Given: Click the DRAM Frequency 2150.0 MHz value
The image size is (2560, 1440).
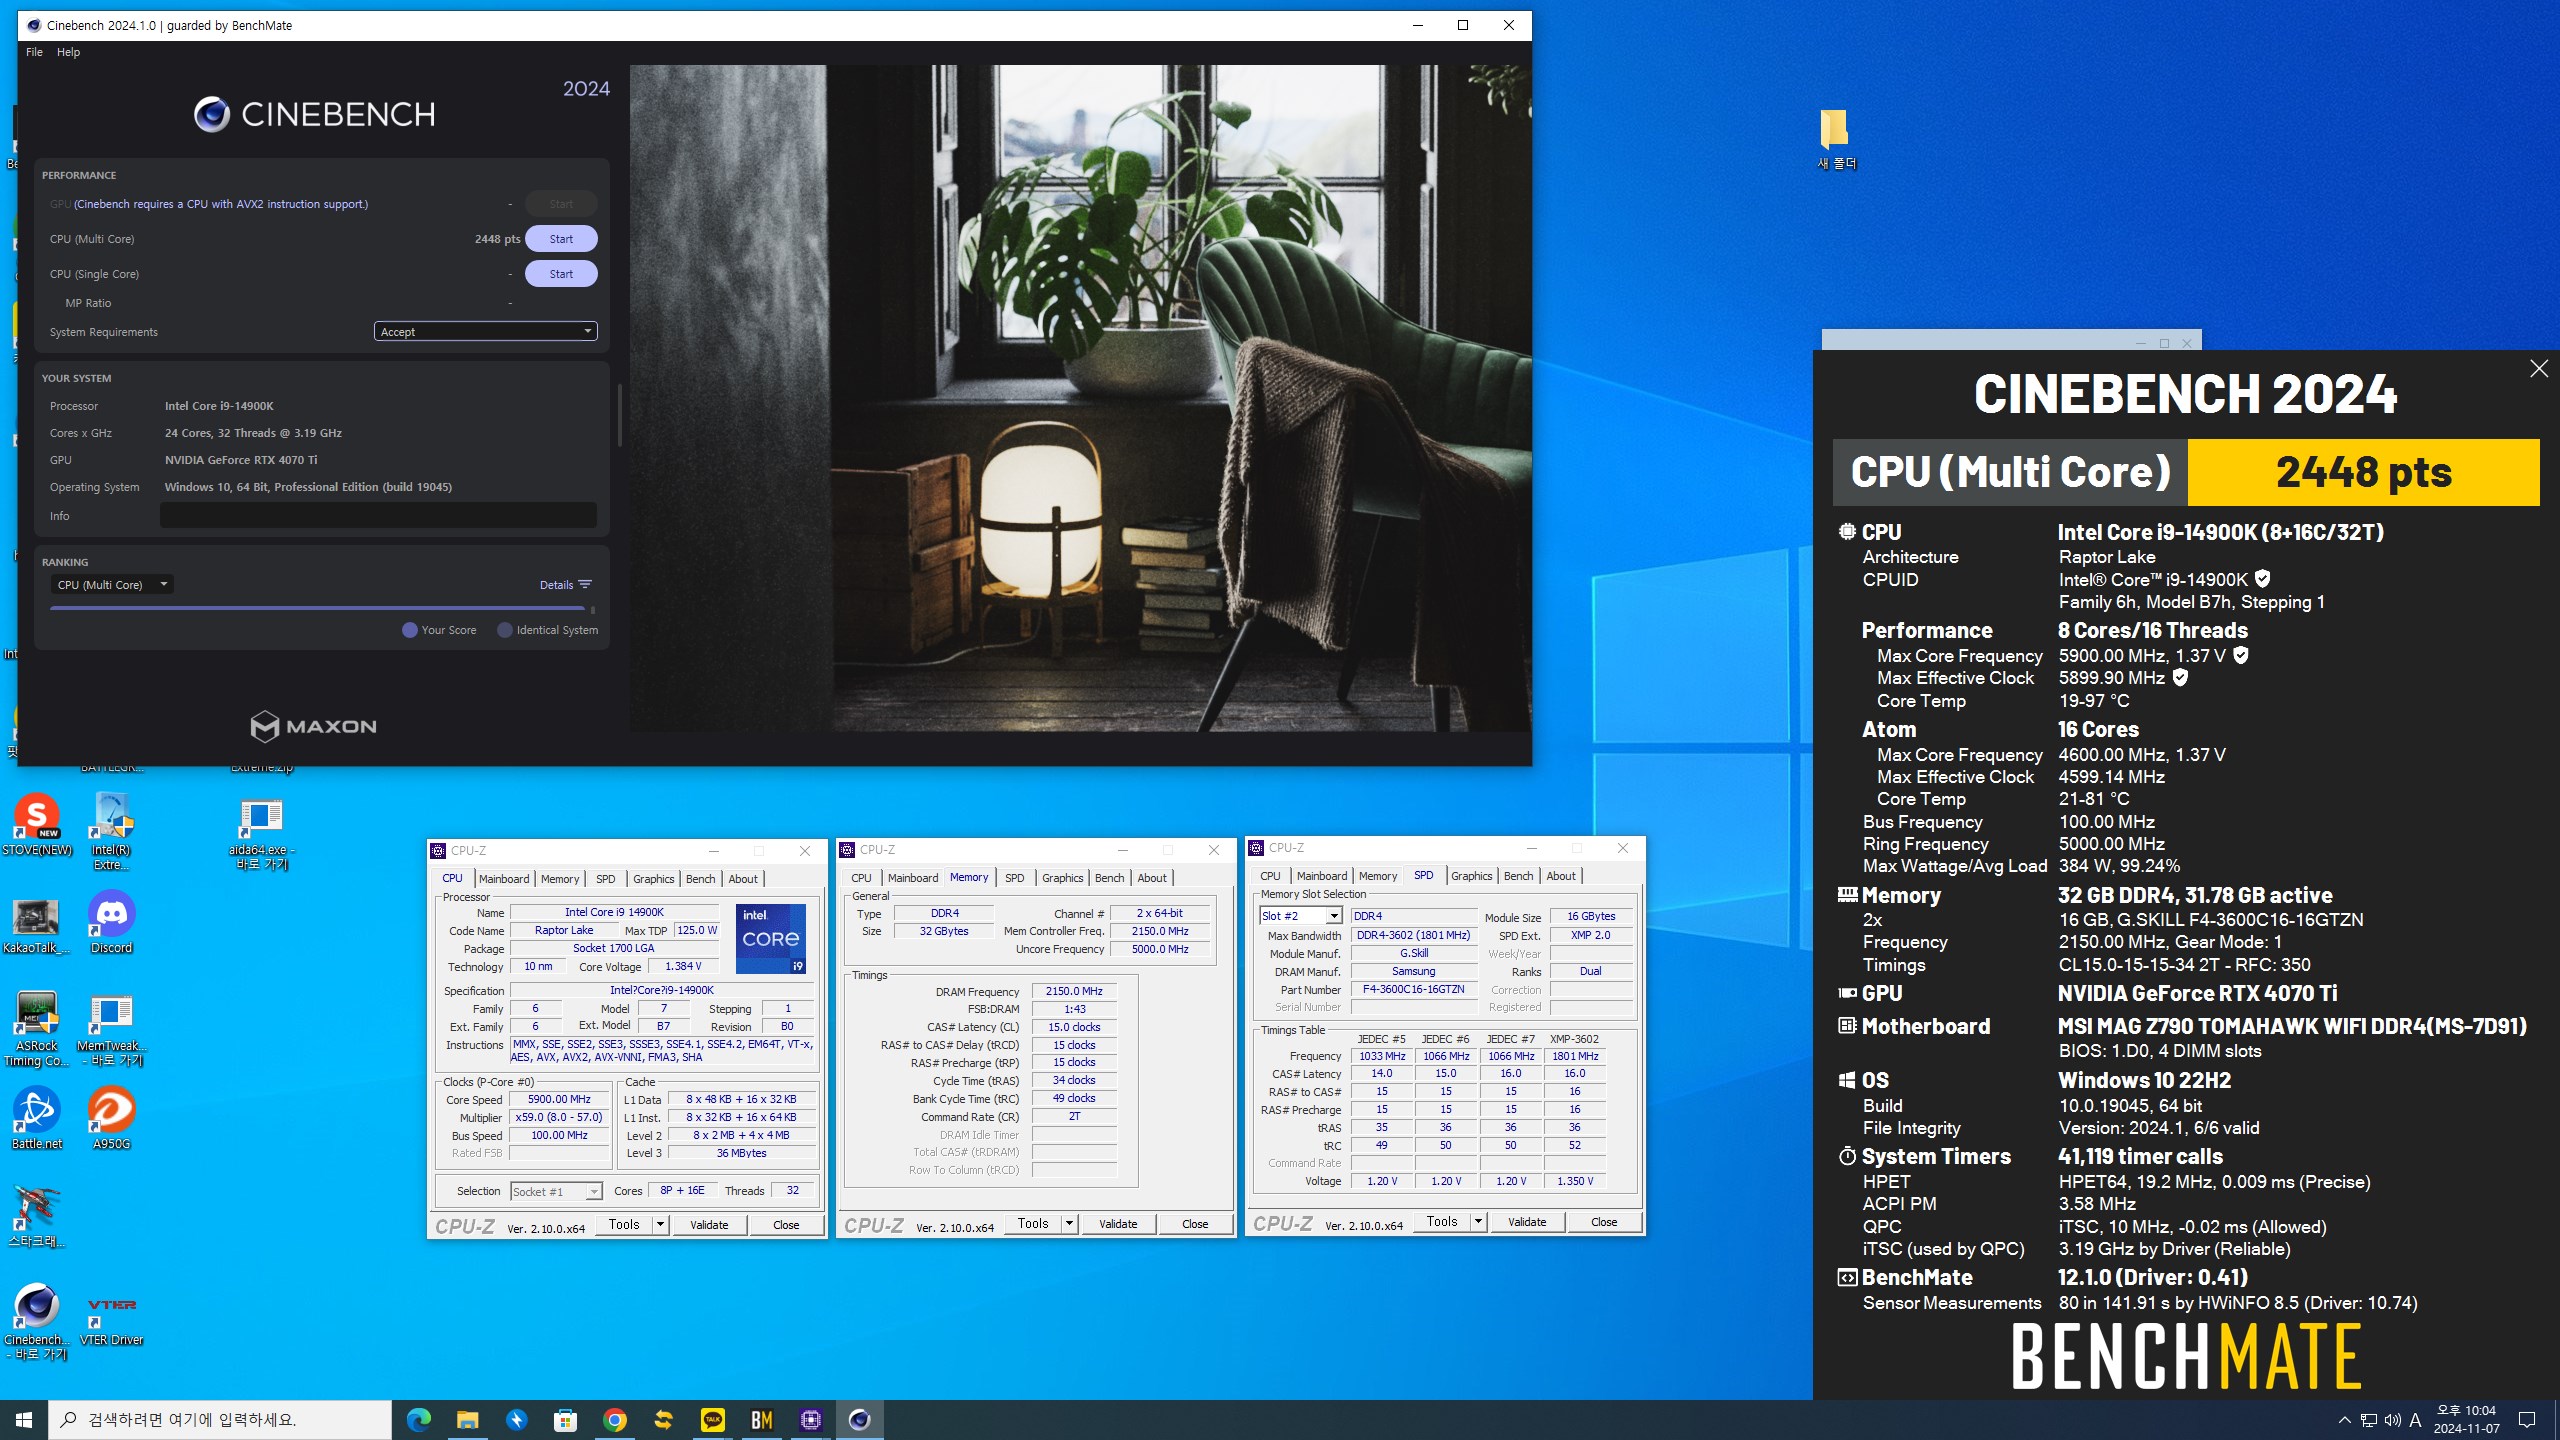Looking at the screenshot, I should tap(1074, 991).
